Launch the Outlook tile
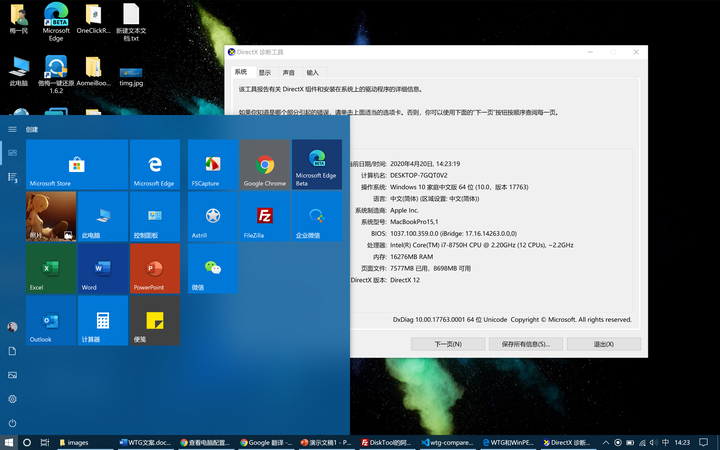This screenshot has height=450, width=720. pos(51,320)
